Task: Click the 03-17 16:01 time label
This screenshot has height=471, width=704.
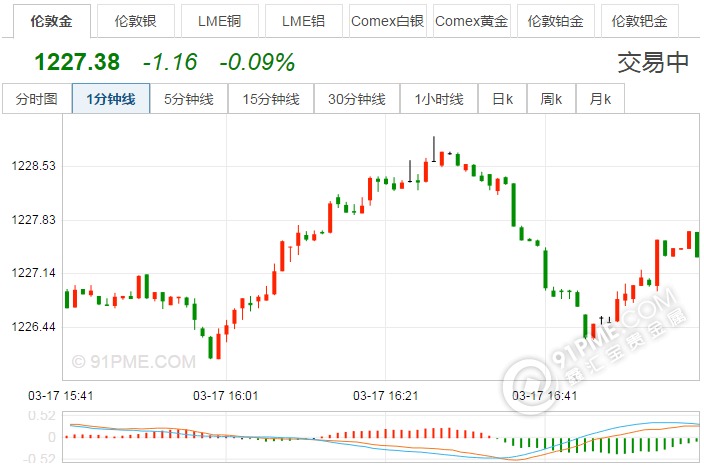Action: (x=225, y=396)
